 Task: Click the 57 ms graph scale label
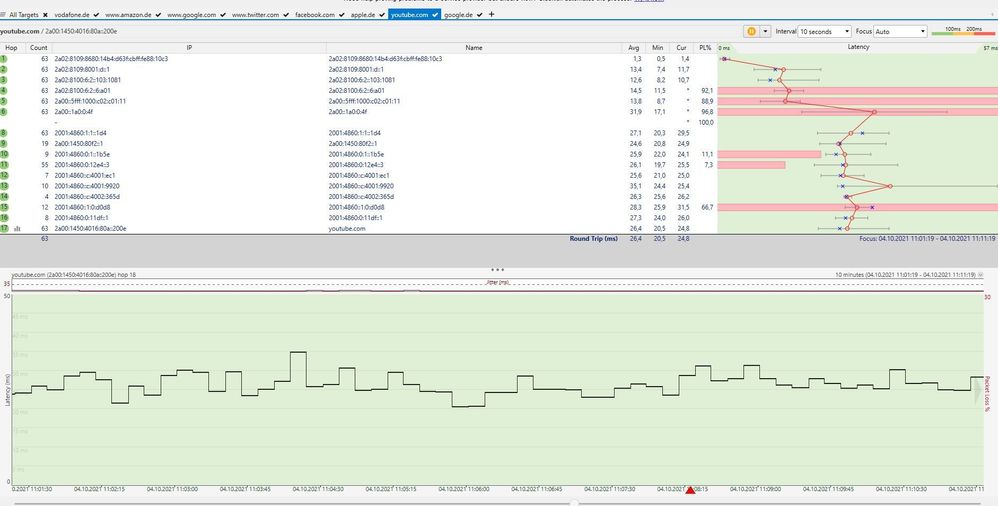[990, 48]
